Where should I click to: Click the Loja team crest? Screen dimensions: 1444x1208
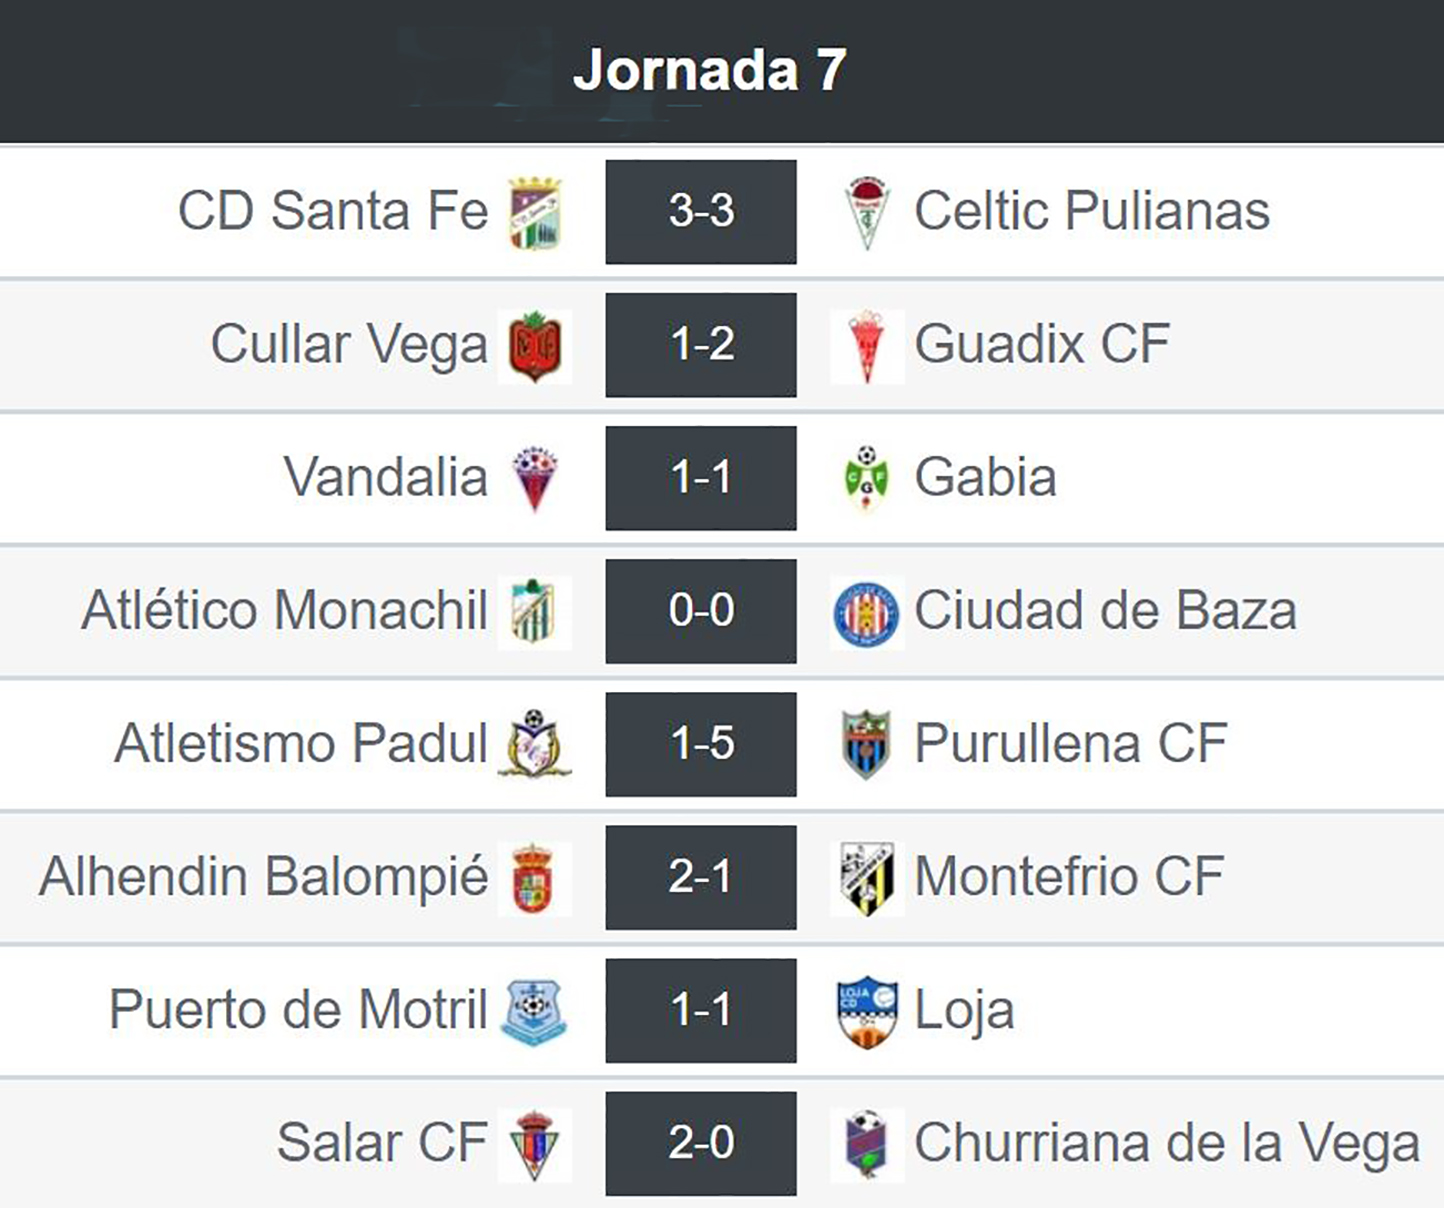point(867,1011)
